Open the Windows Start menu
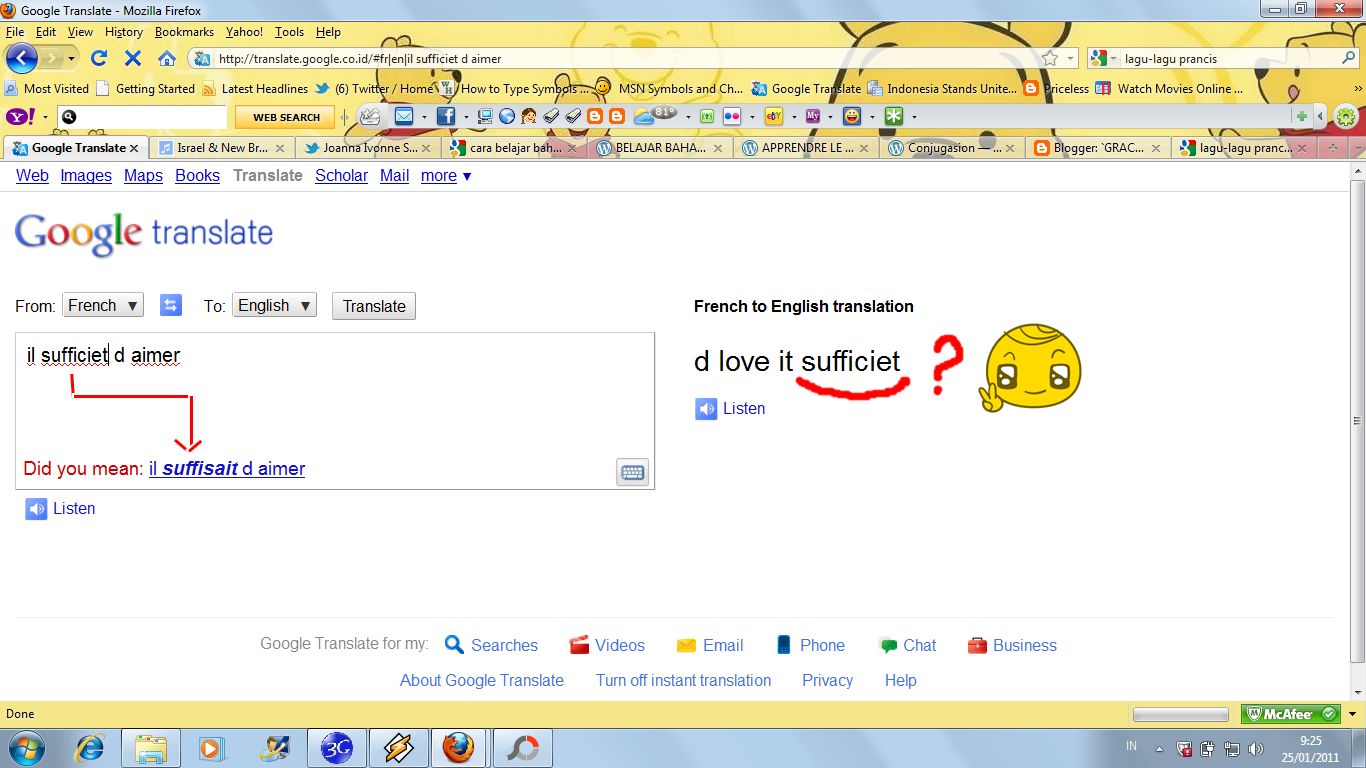Viewport: 1366px width, 768px height. (x=25, y=748)
